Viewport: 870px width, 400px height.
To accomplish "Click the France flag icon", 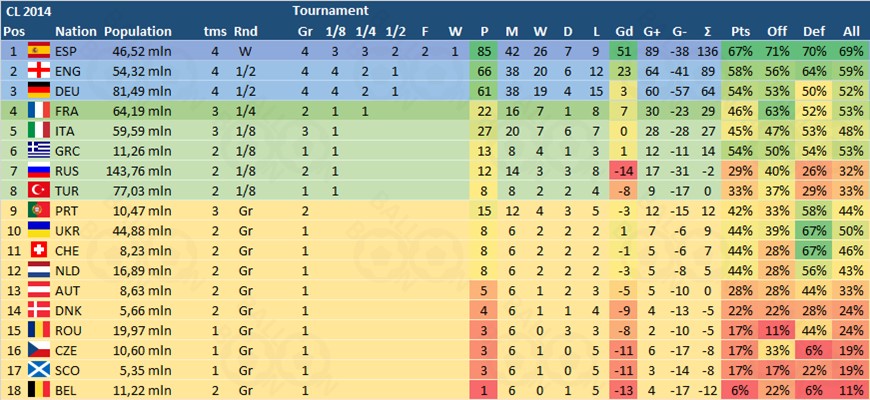I will pyautogui.click(x=38, y=109).
